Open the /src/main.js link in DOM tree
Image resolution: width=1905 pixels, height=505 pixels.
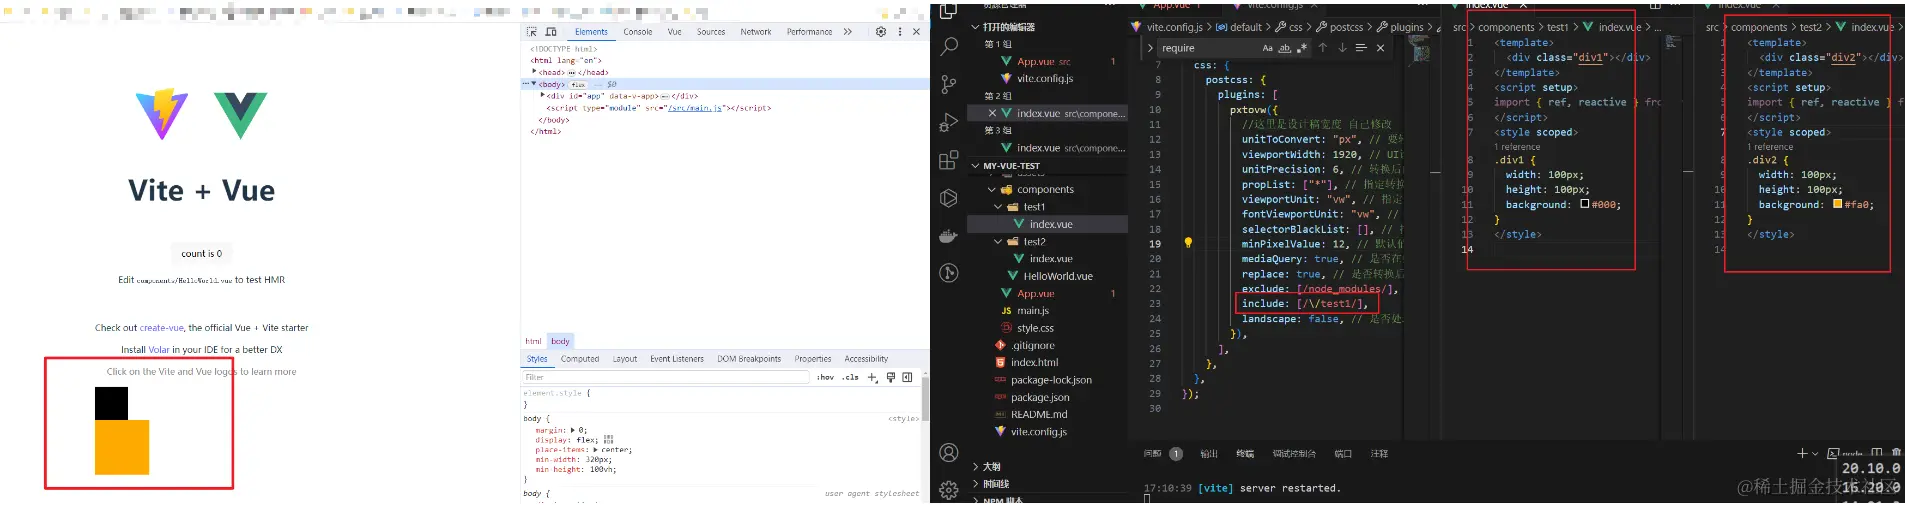[694, 108]
